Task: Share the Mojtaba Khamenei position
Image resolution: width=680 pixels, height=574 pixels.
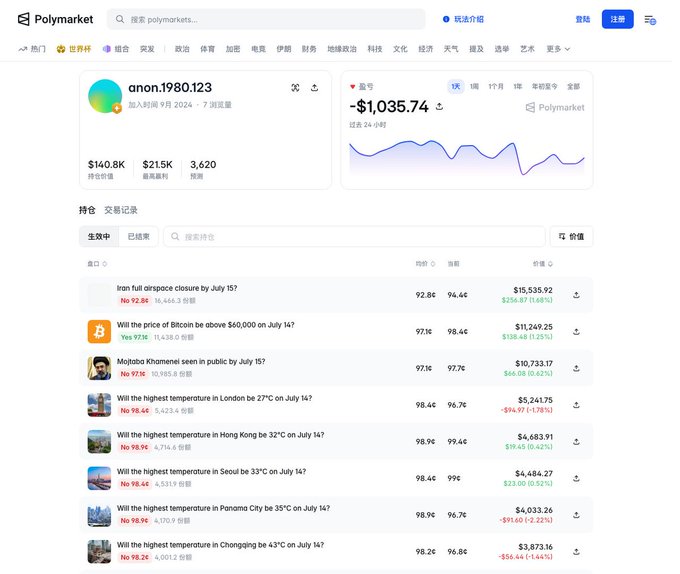Action: (x=576, y=368)
